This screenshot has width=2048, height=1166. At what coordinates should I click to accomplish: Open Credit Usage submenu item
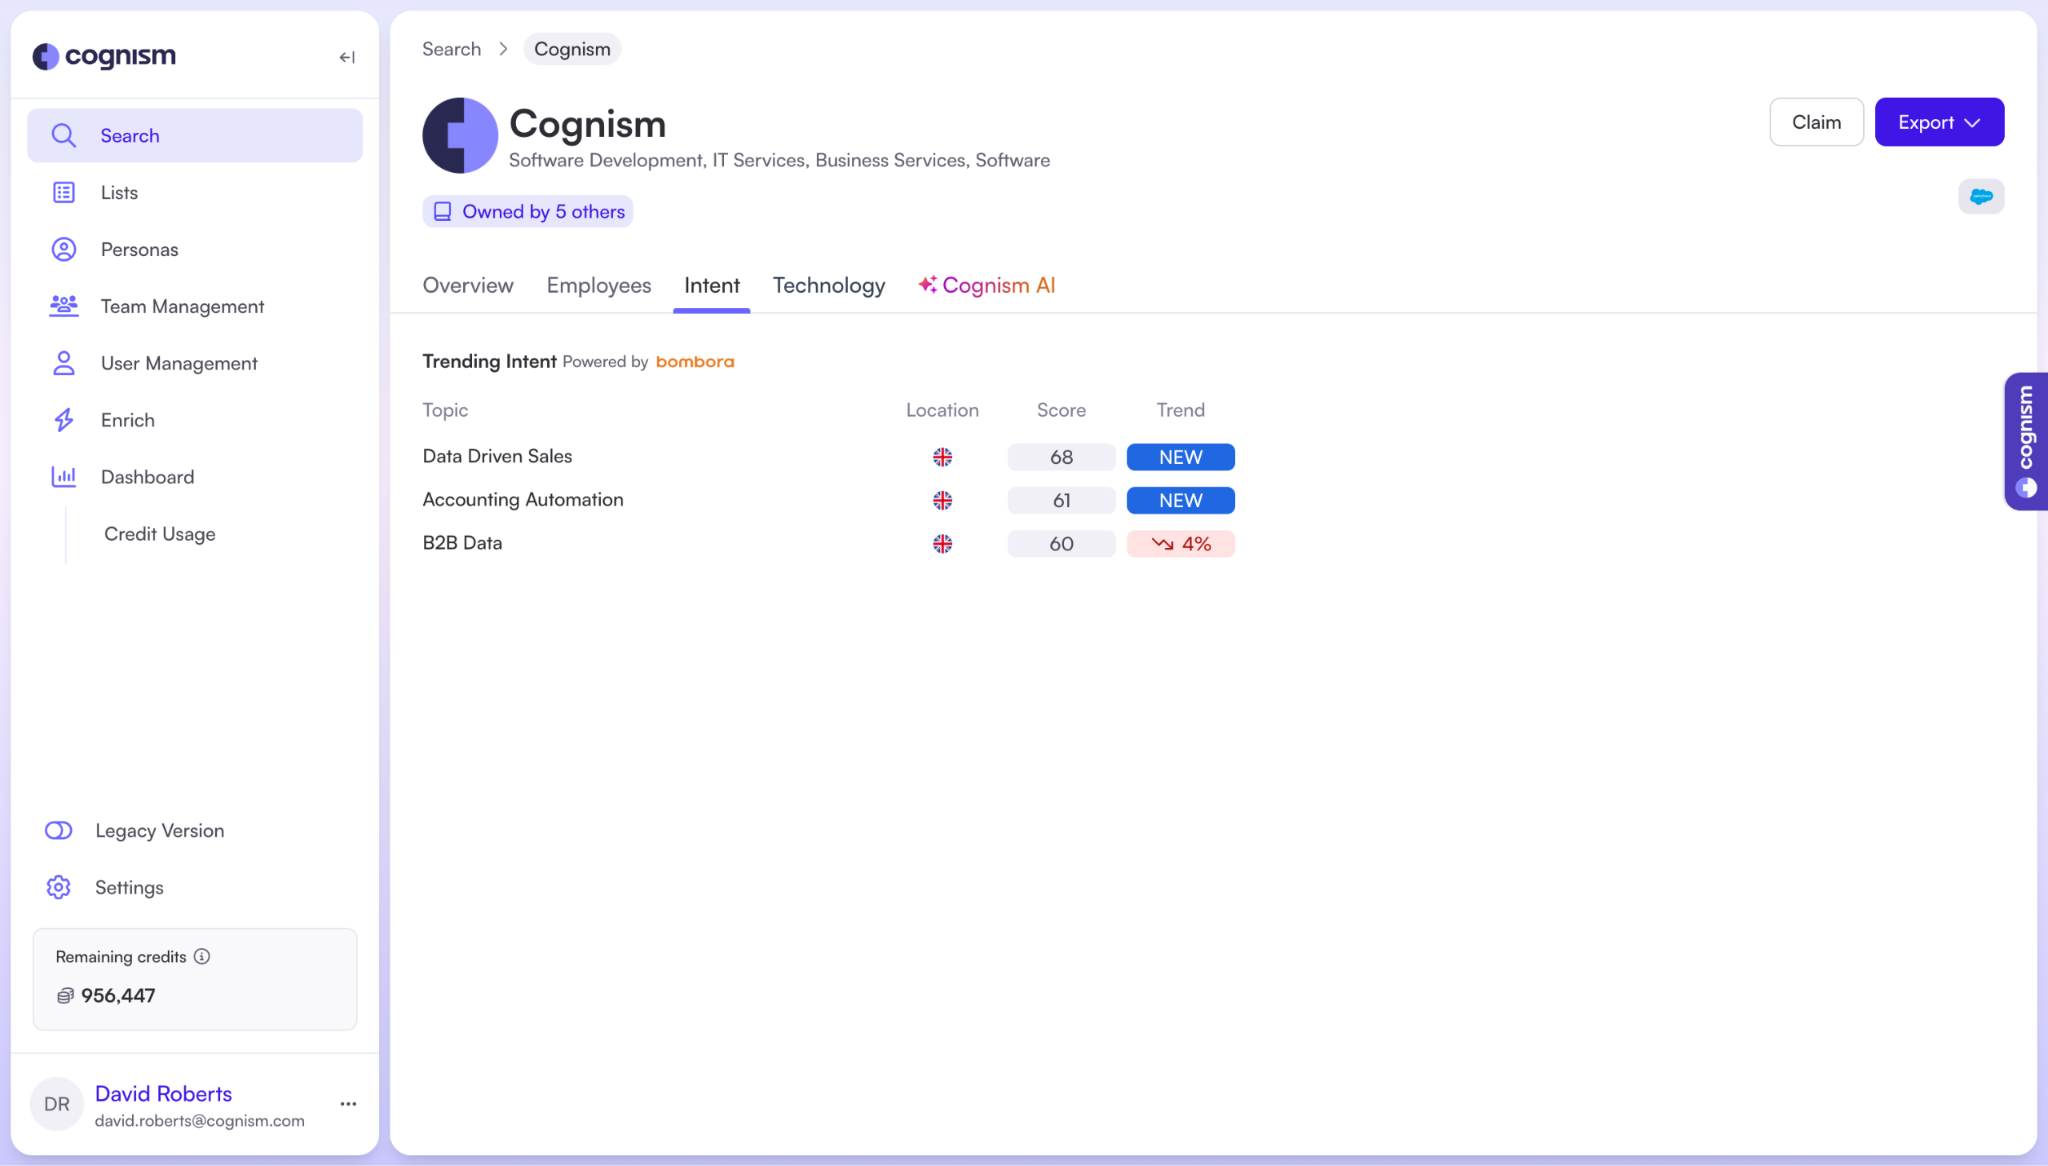point(160,534)
